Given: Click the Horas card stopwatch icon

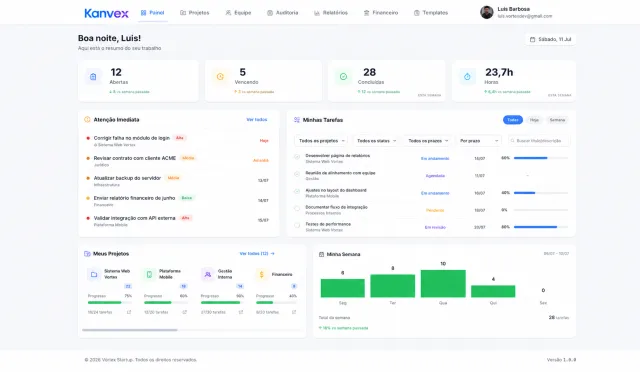Looking at the screenshot, I should 467,77.
